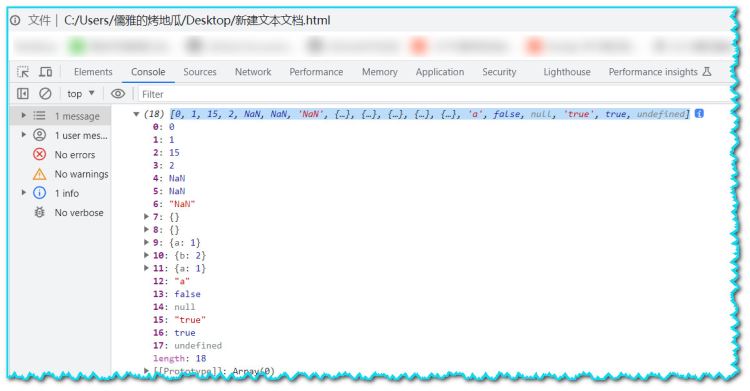Viewport: 750px width, 391px height.
Task: Click array entry 1: 1
Action: click(164, 140)
